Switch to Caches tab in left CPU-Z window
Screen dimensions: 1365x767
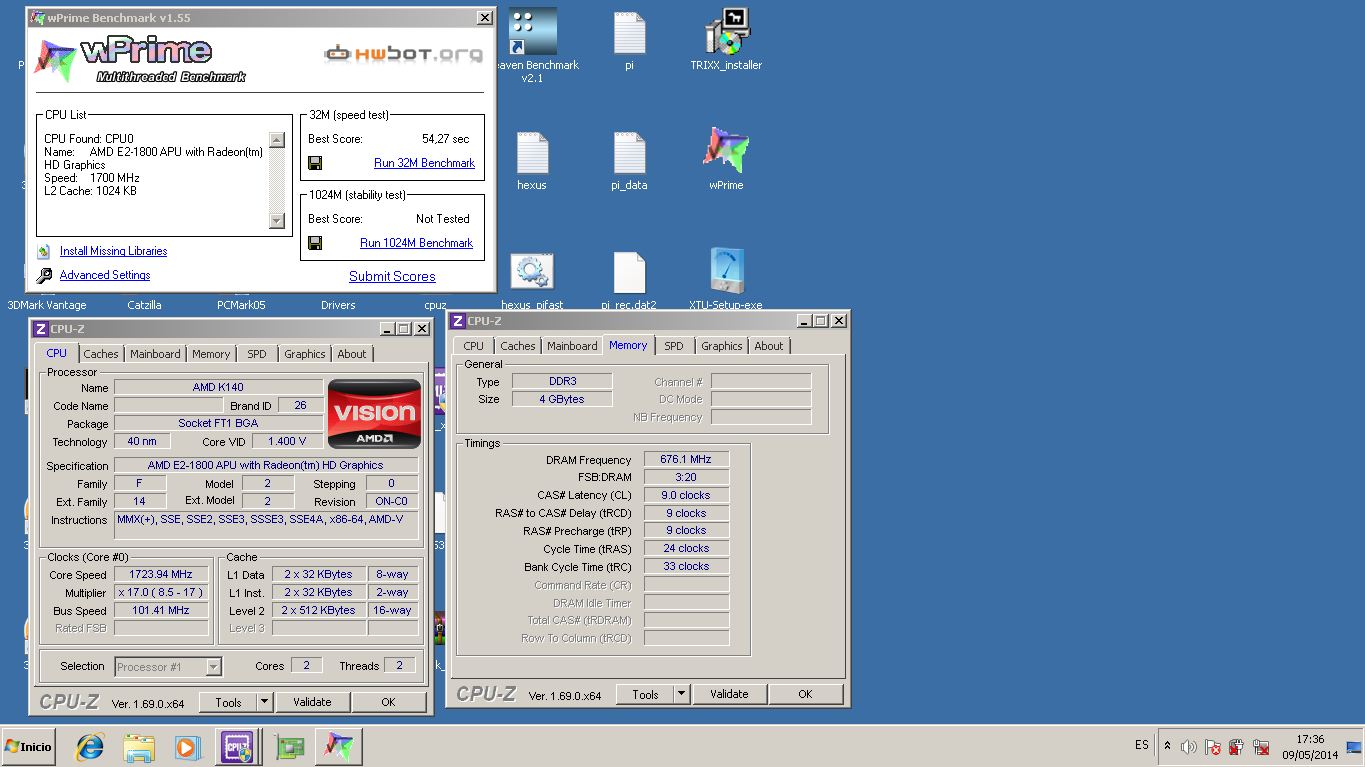point(101,354)
